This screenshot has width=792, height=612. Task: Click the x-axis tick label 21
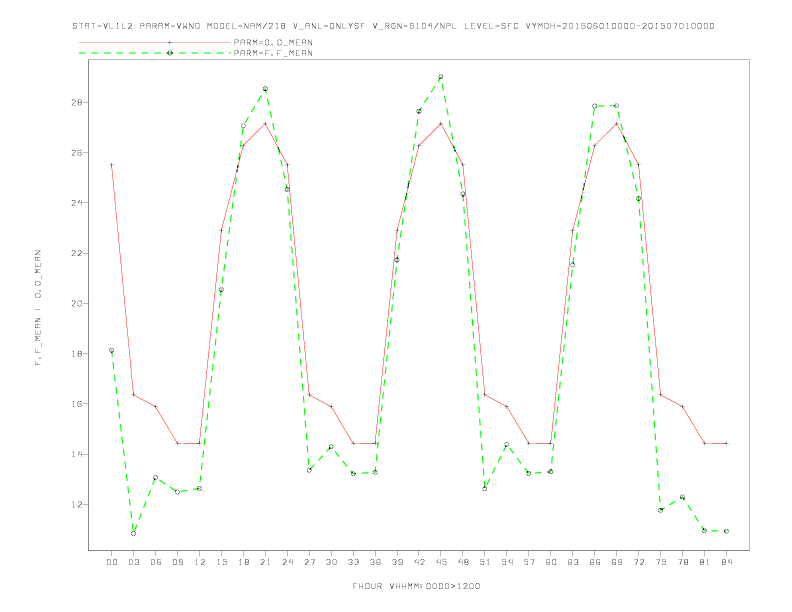pyautogui.click(x=265, y=562)
